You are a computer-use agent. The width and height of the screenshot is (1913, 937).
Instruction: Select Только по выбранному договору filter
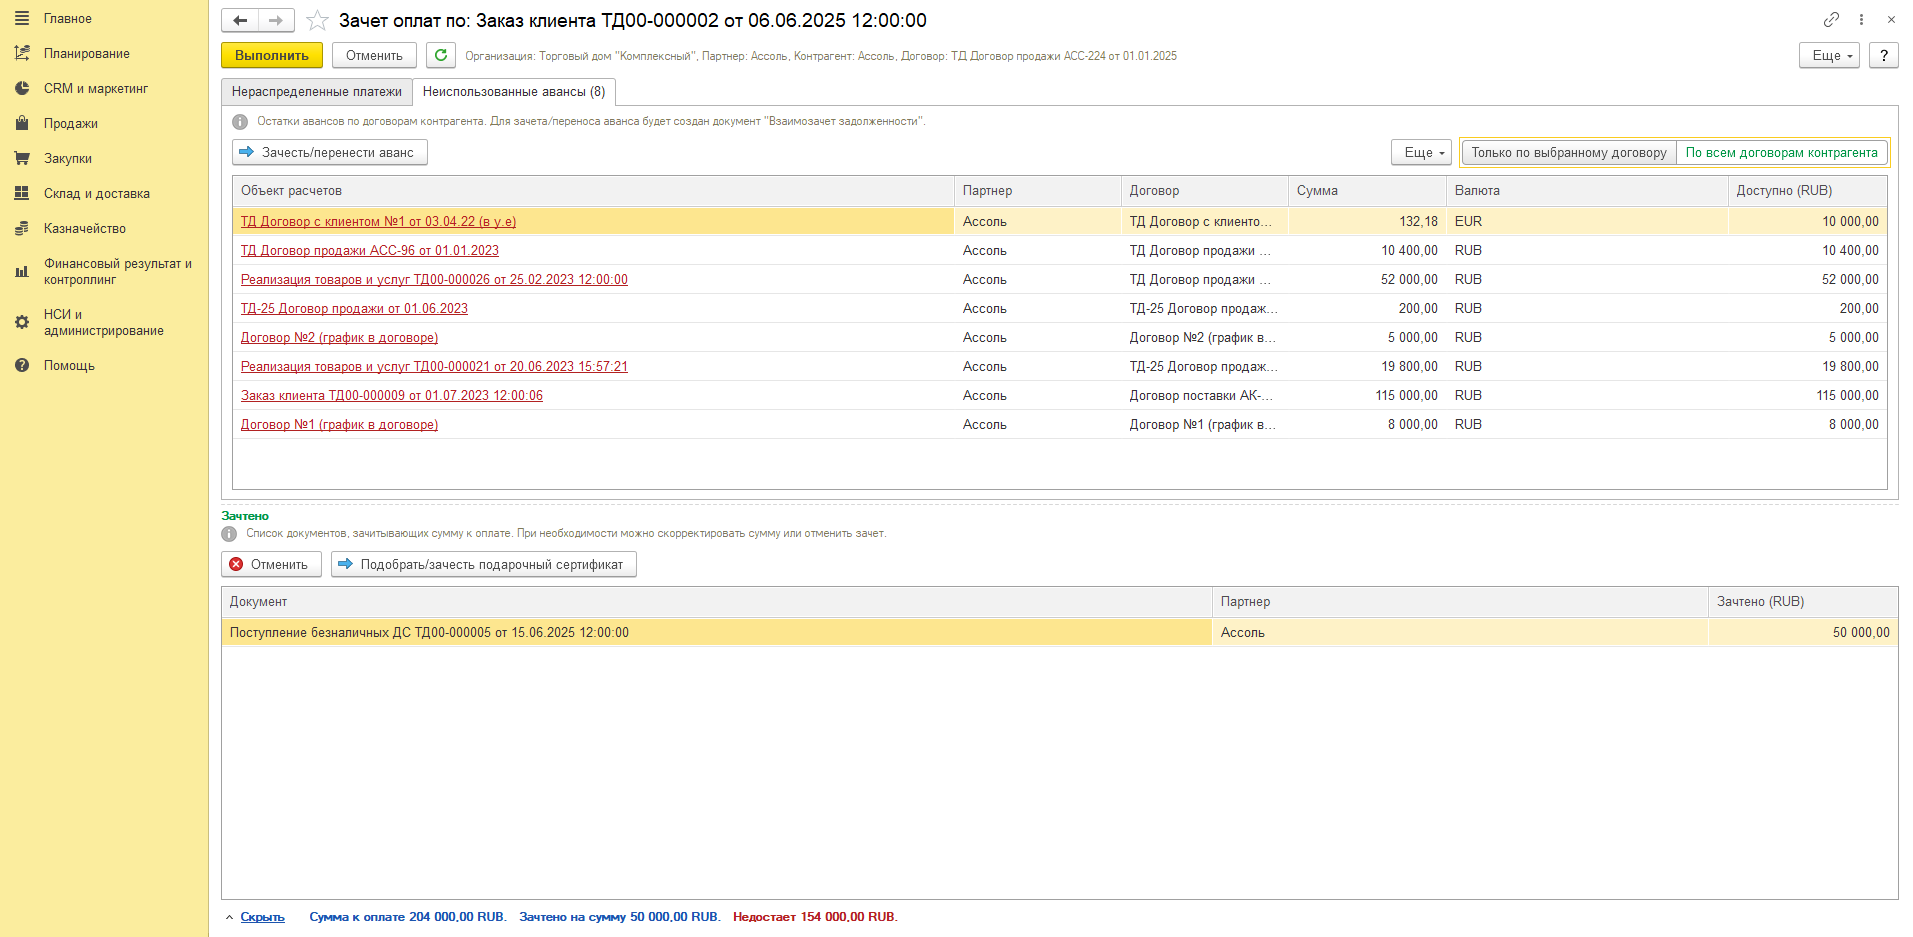tap(1569, 153)
